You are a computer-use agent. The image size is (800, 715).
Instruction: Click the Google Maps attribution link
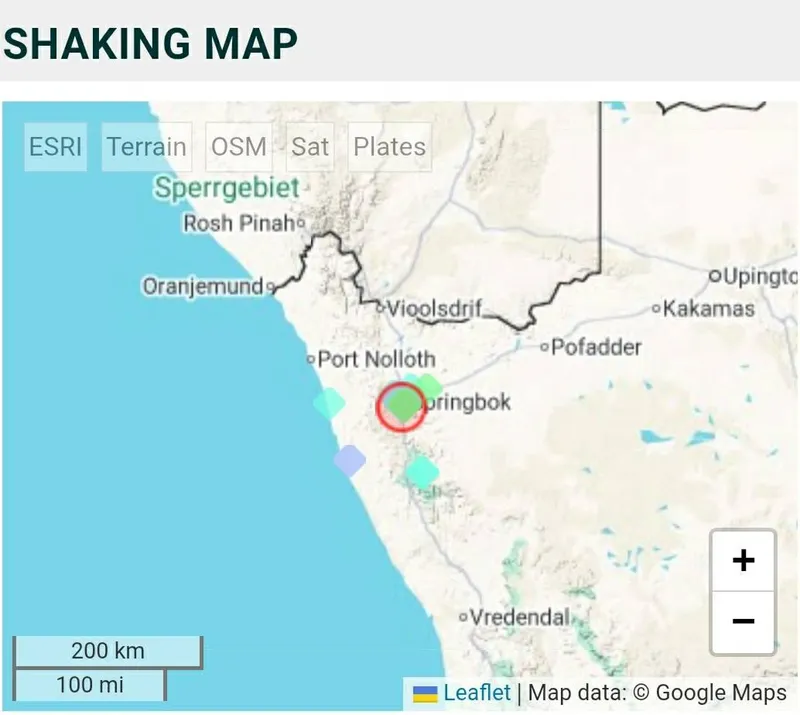pyautogui.click(x=725, y=692)
